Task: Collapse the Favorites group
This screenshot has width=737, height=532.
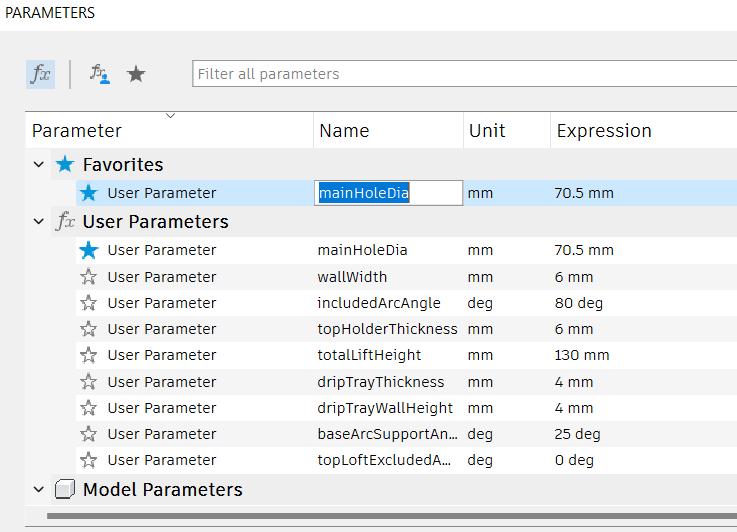Action: tap(39, 165)
